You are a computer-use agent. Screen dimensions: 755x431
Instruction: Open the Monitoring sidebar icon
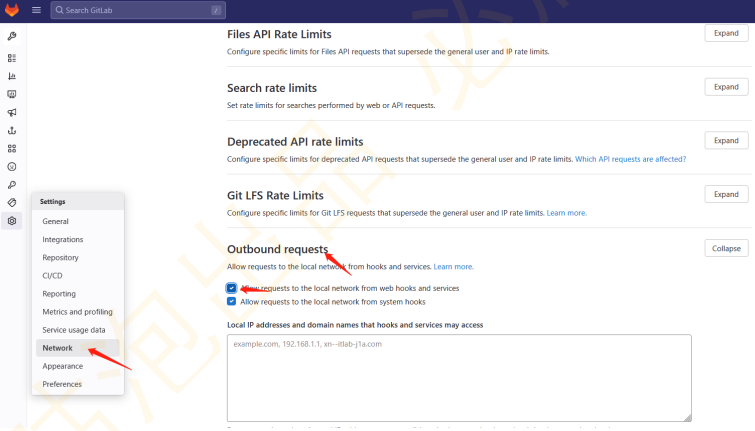tap(12, 94)
